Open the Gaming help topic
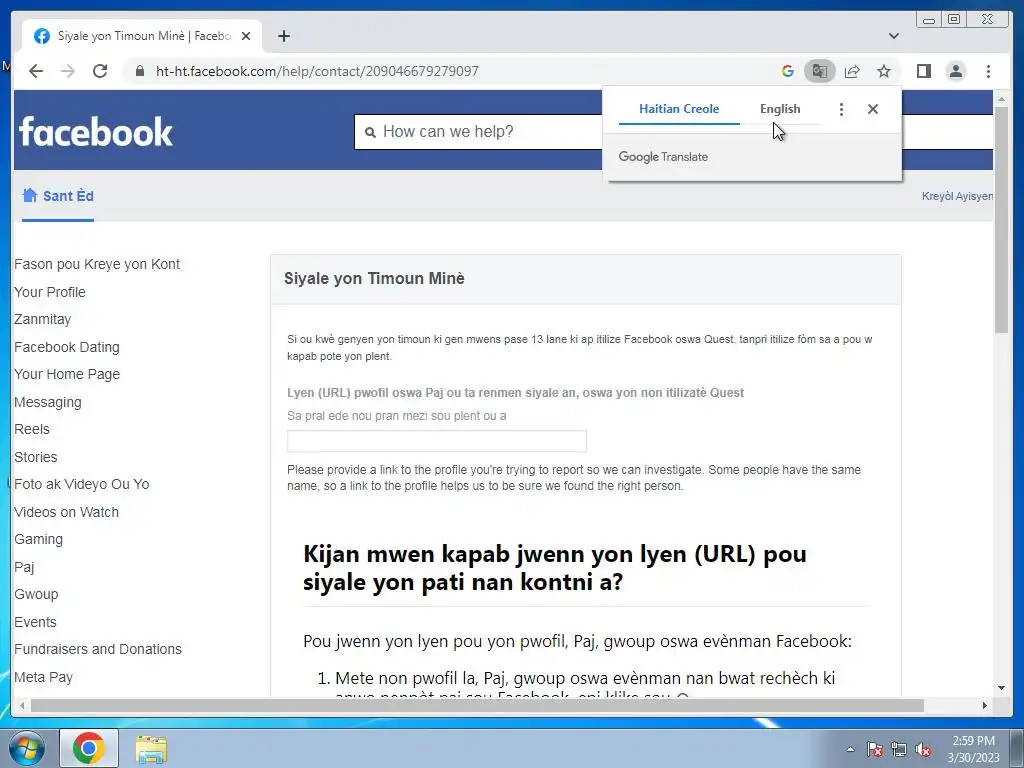The height and width of the screenshot is (768, 1024). click(x=39, y=539)
